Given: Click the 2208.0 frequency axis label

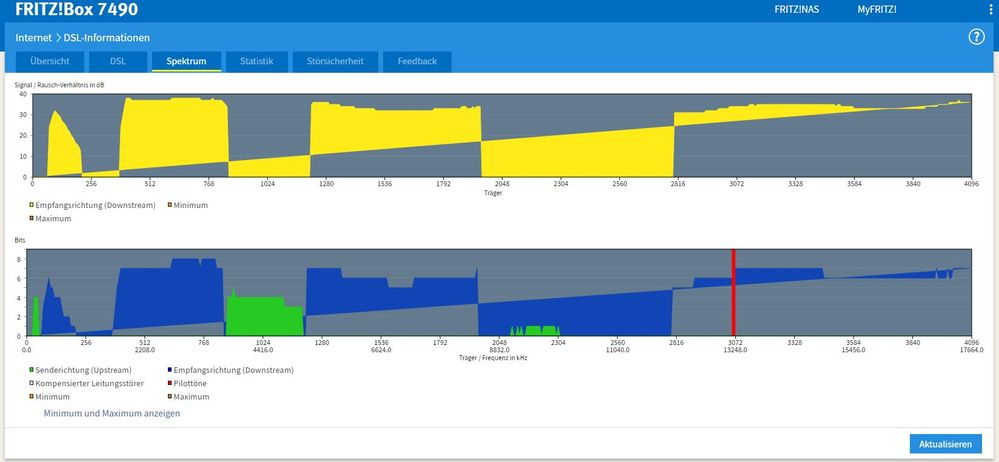Looking at the screenshot, I should click(x=144, y=350).
